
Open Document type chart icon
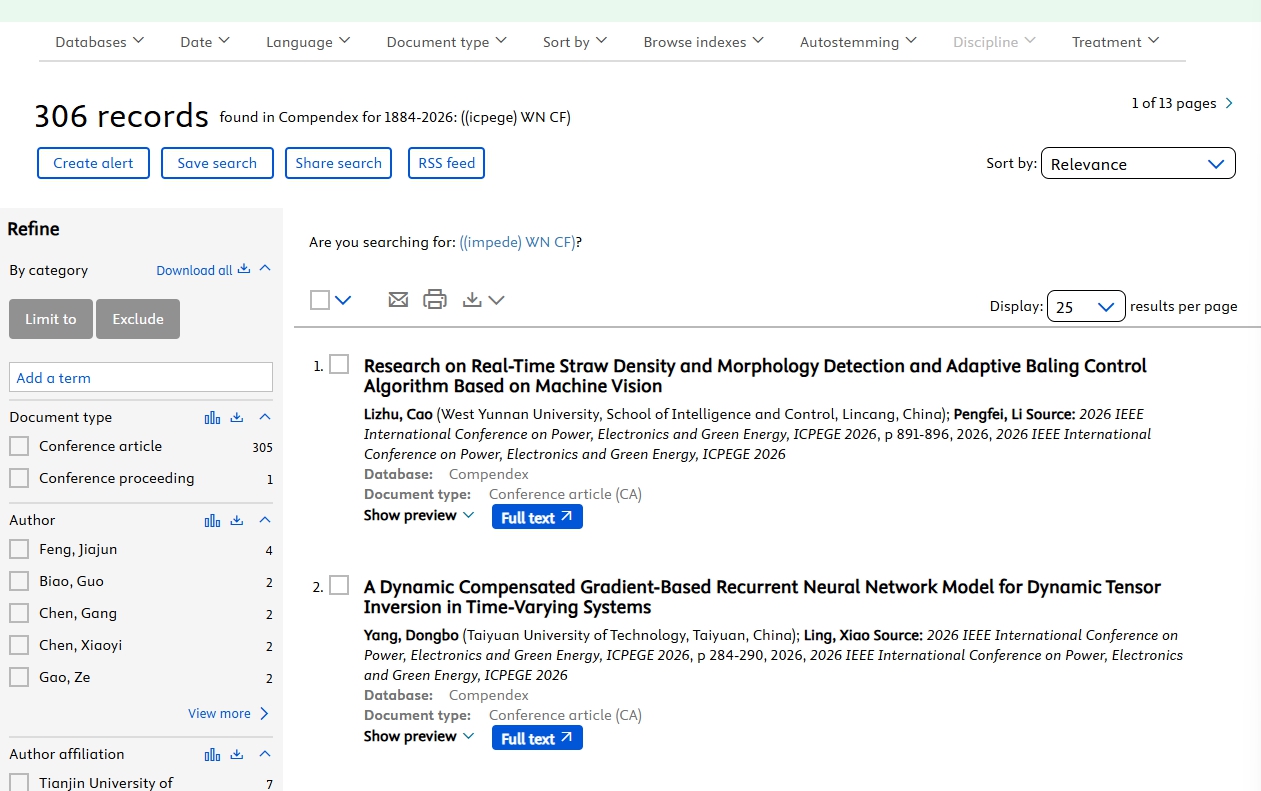212,417
